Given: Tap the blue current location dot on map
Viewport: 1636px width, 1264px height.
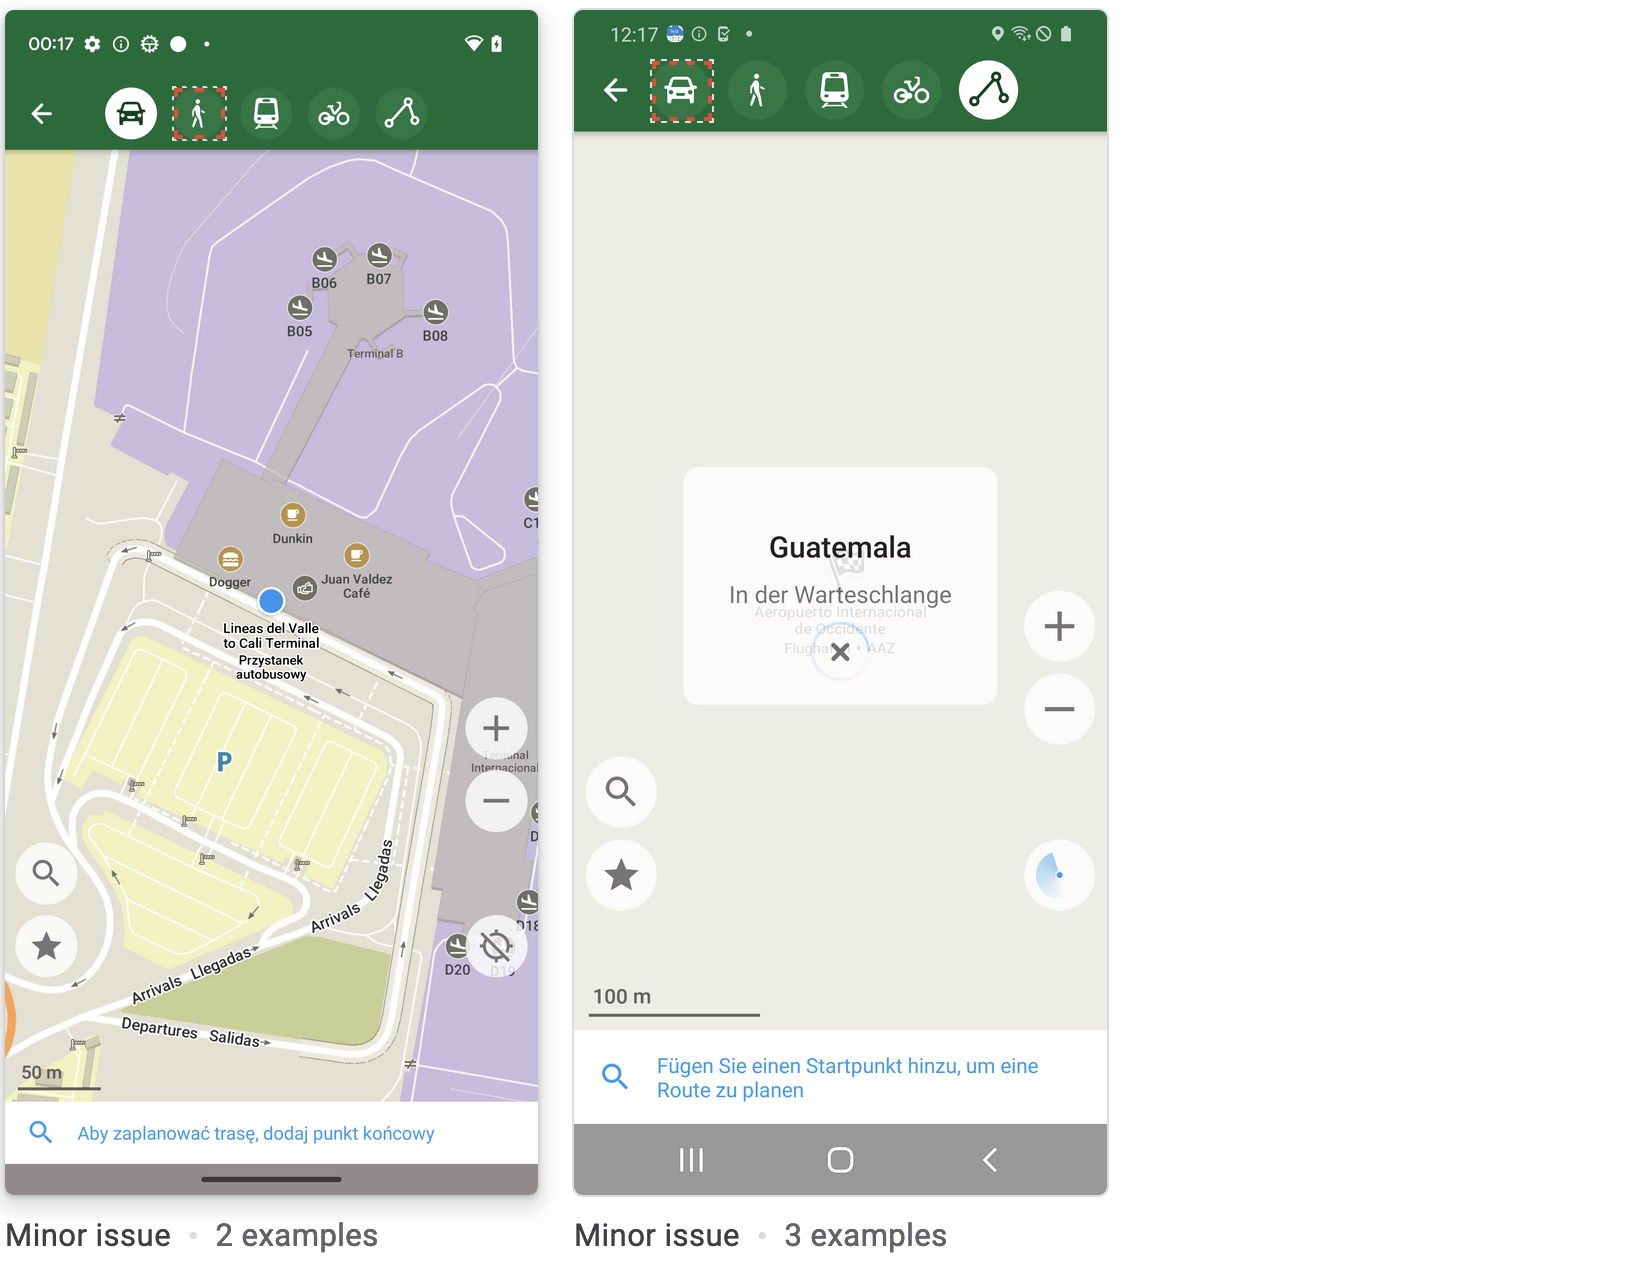Looking at the screenshot, I should [270, 600].
